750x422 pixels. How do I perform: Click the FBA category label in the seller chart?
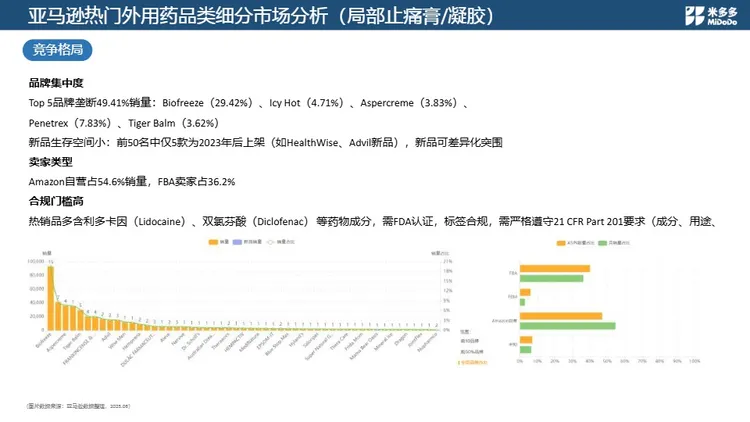[x=513, y=273]
